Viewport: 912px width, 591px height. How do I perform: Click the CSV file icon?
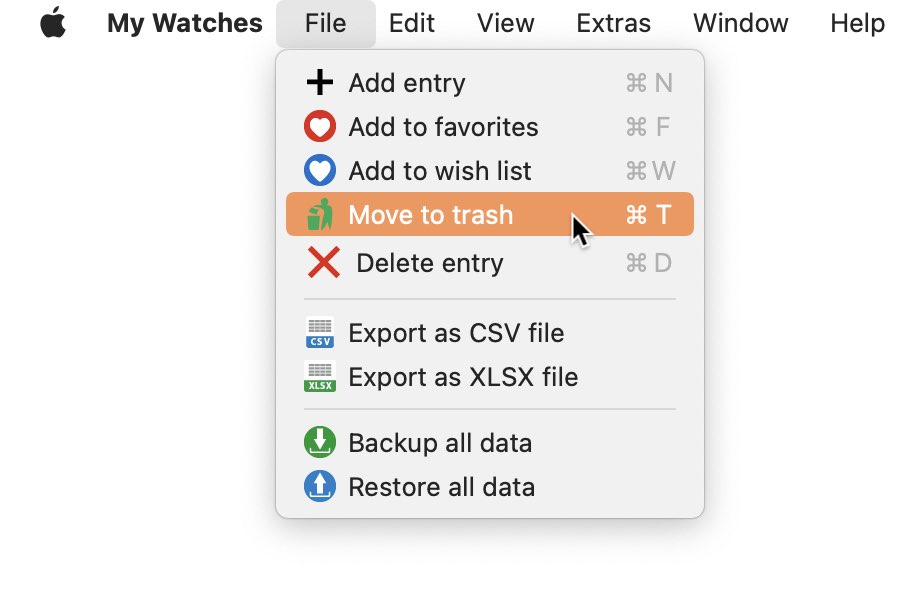point(320,333)
